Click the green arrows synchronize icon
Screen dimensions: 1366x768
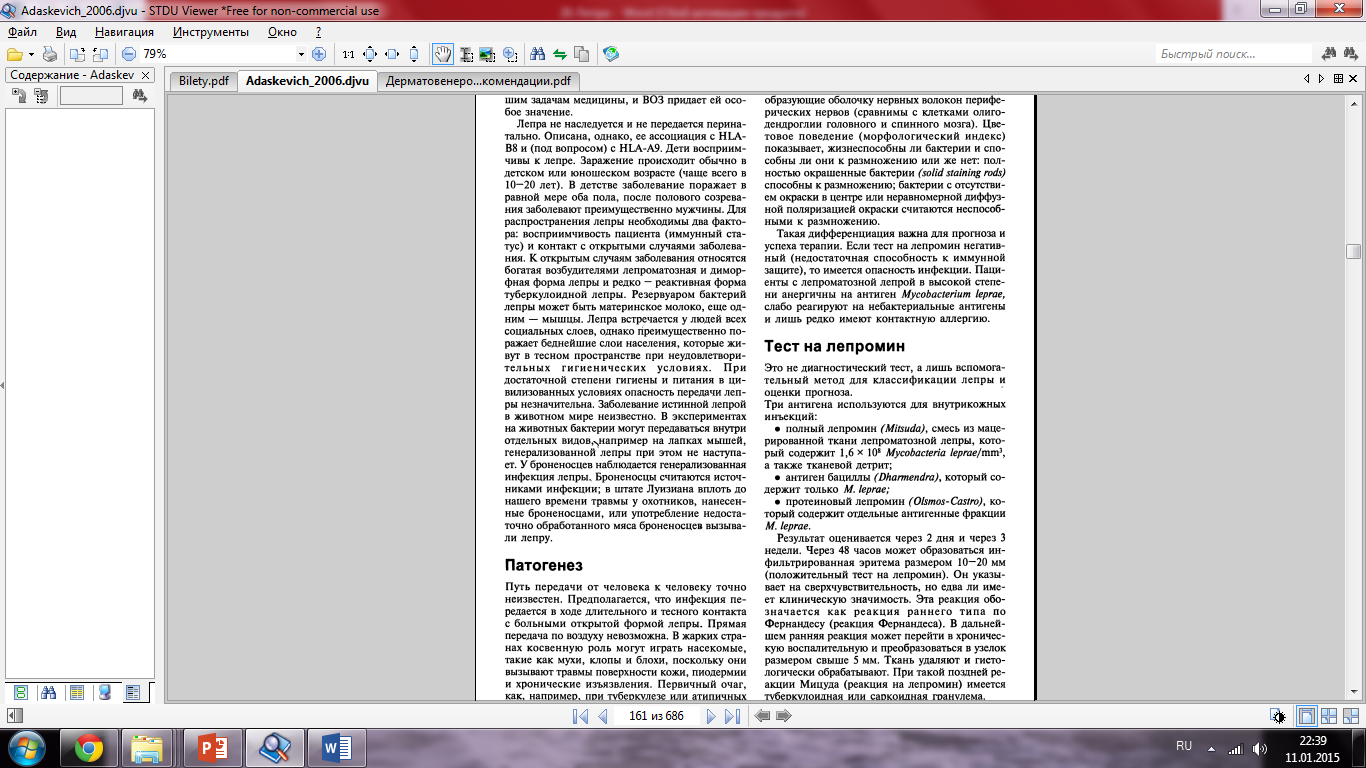tap(560, 54)
